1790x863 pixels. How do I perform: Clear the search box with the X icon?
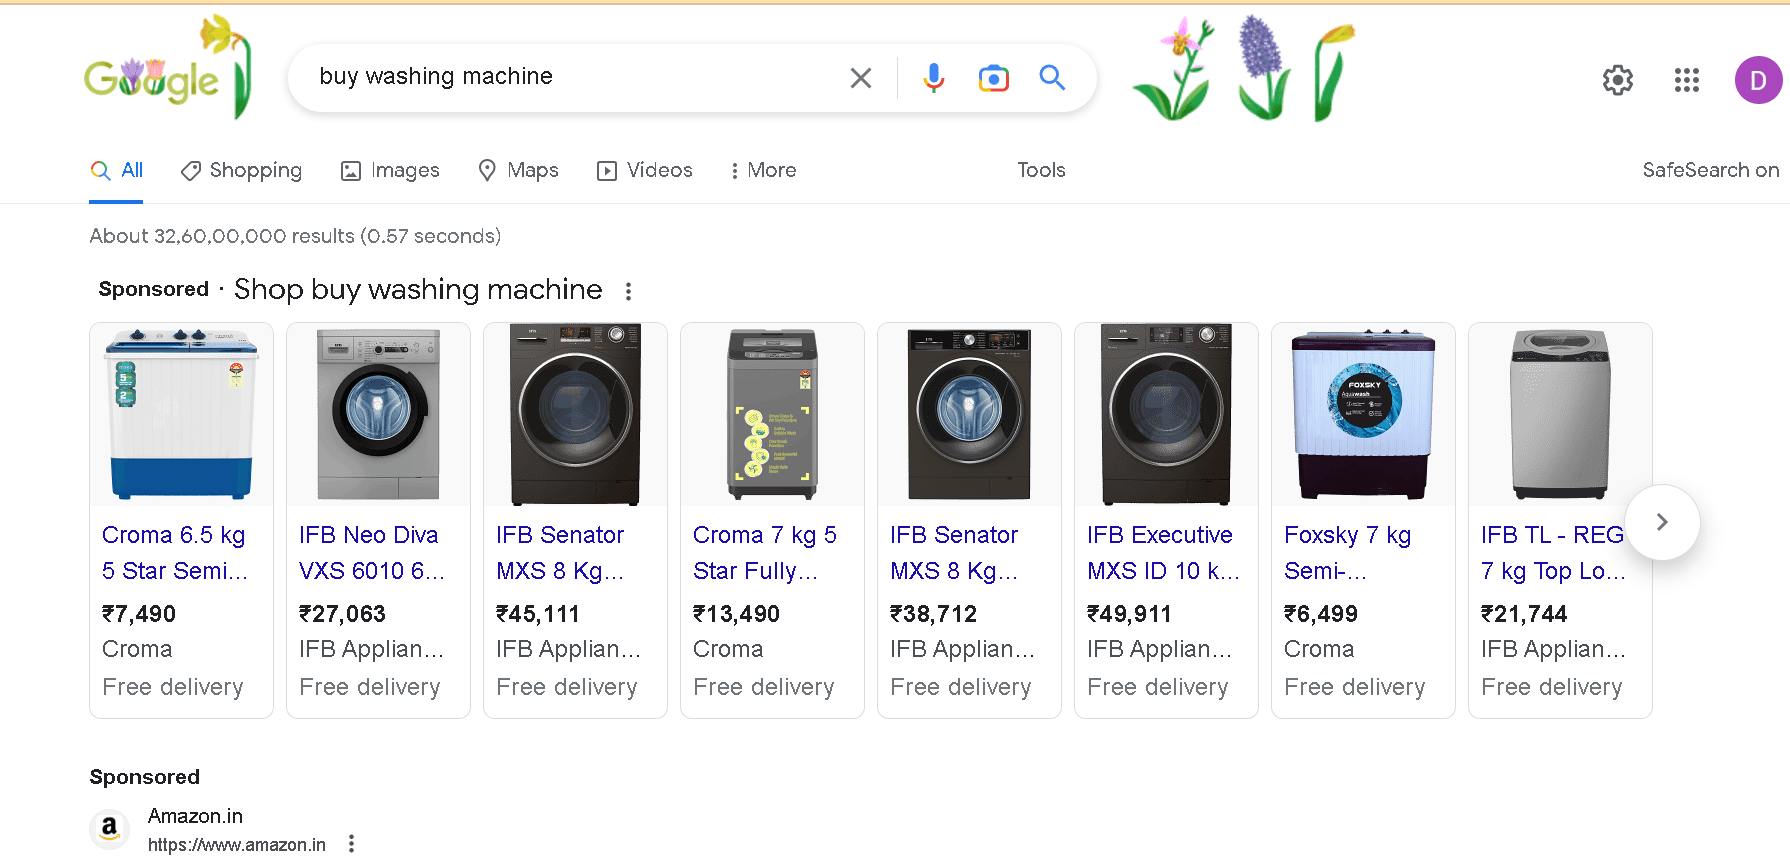860,78
